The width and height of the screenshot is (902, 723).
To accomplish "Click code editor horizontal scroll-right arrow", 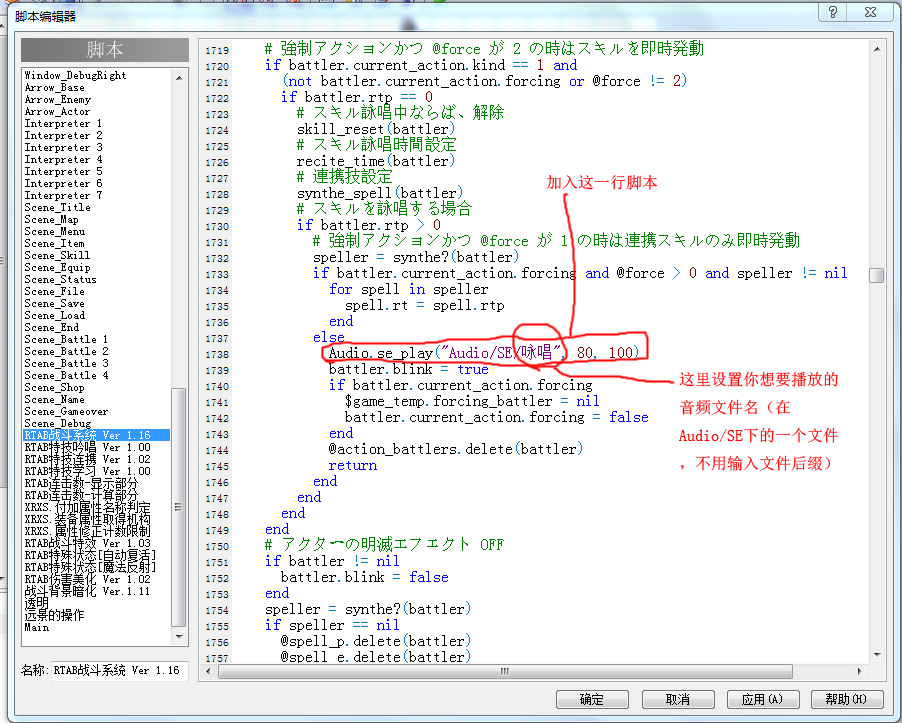I will (859, 671).
